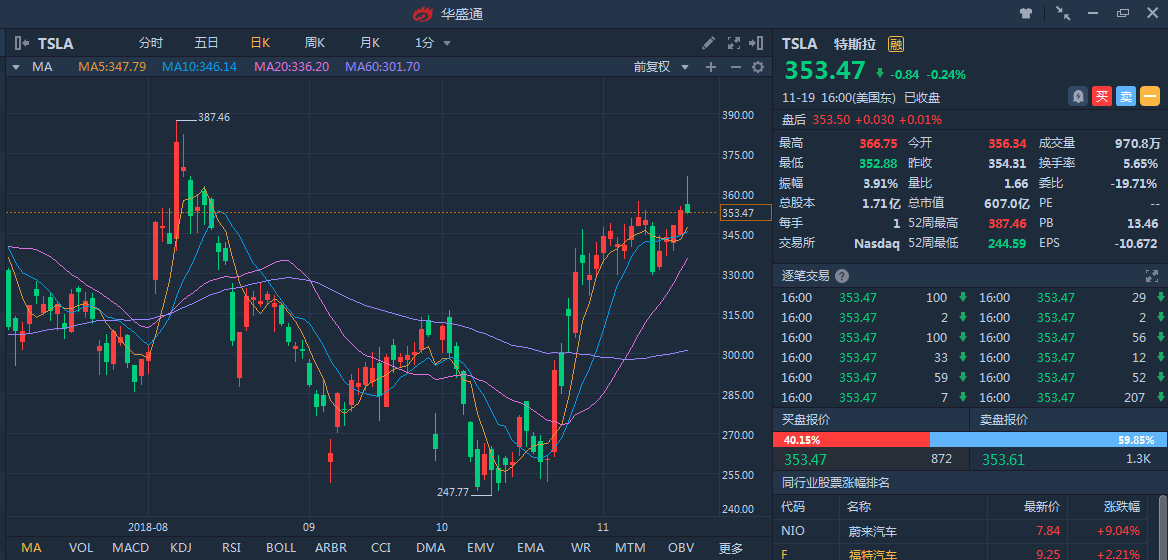Click the skin theme shirt icon

tap(1025, 14)
